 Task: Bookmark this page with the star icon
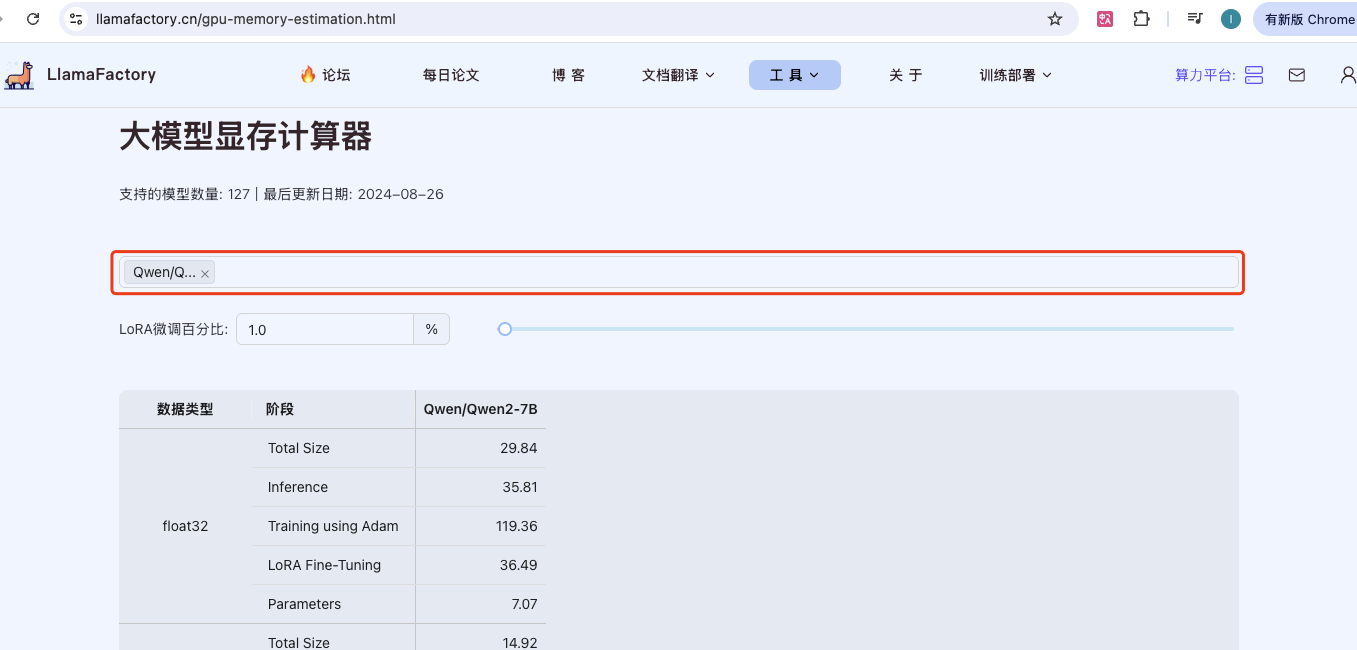click(x=1055, y=19)
